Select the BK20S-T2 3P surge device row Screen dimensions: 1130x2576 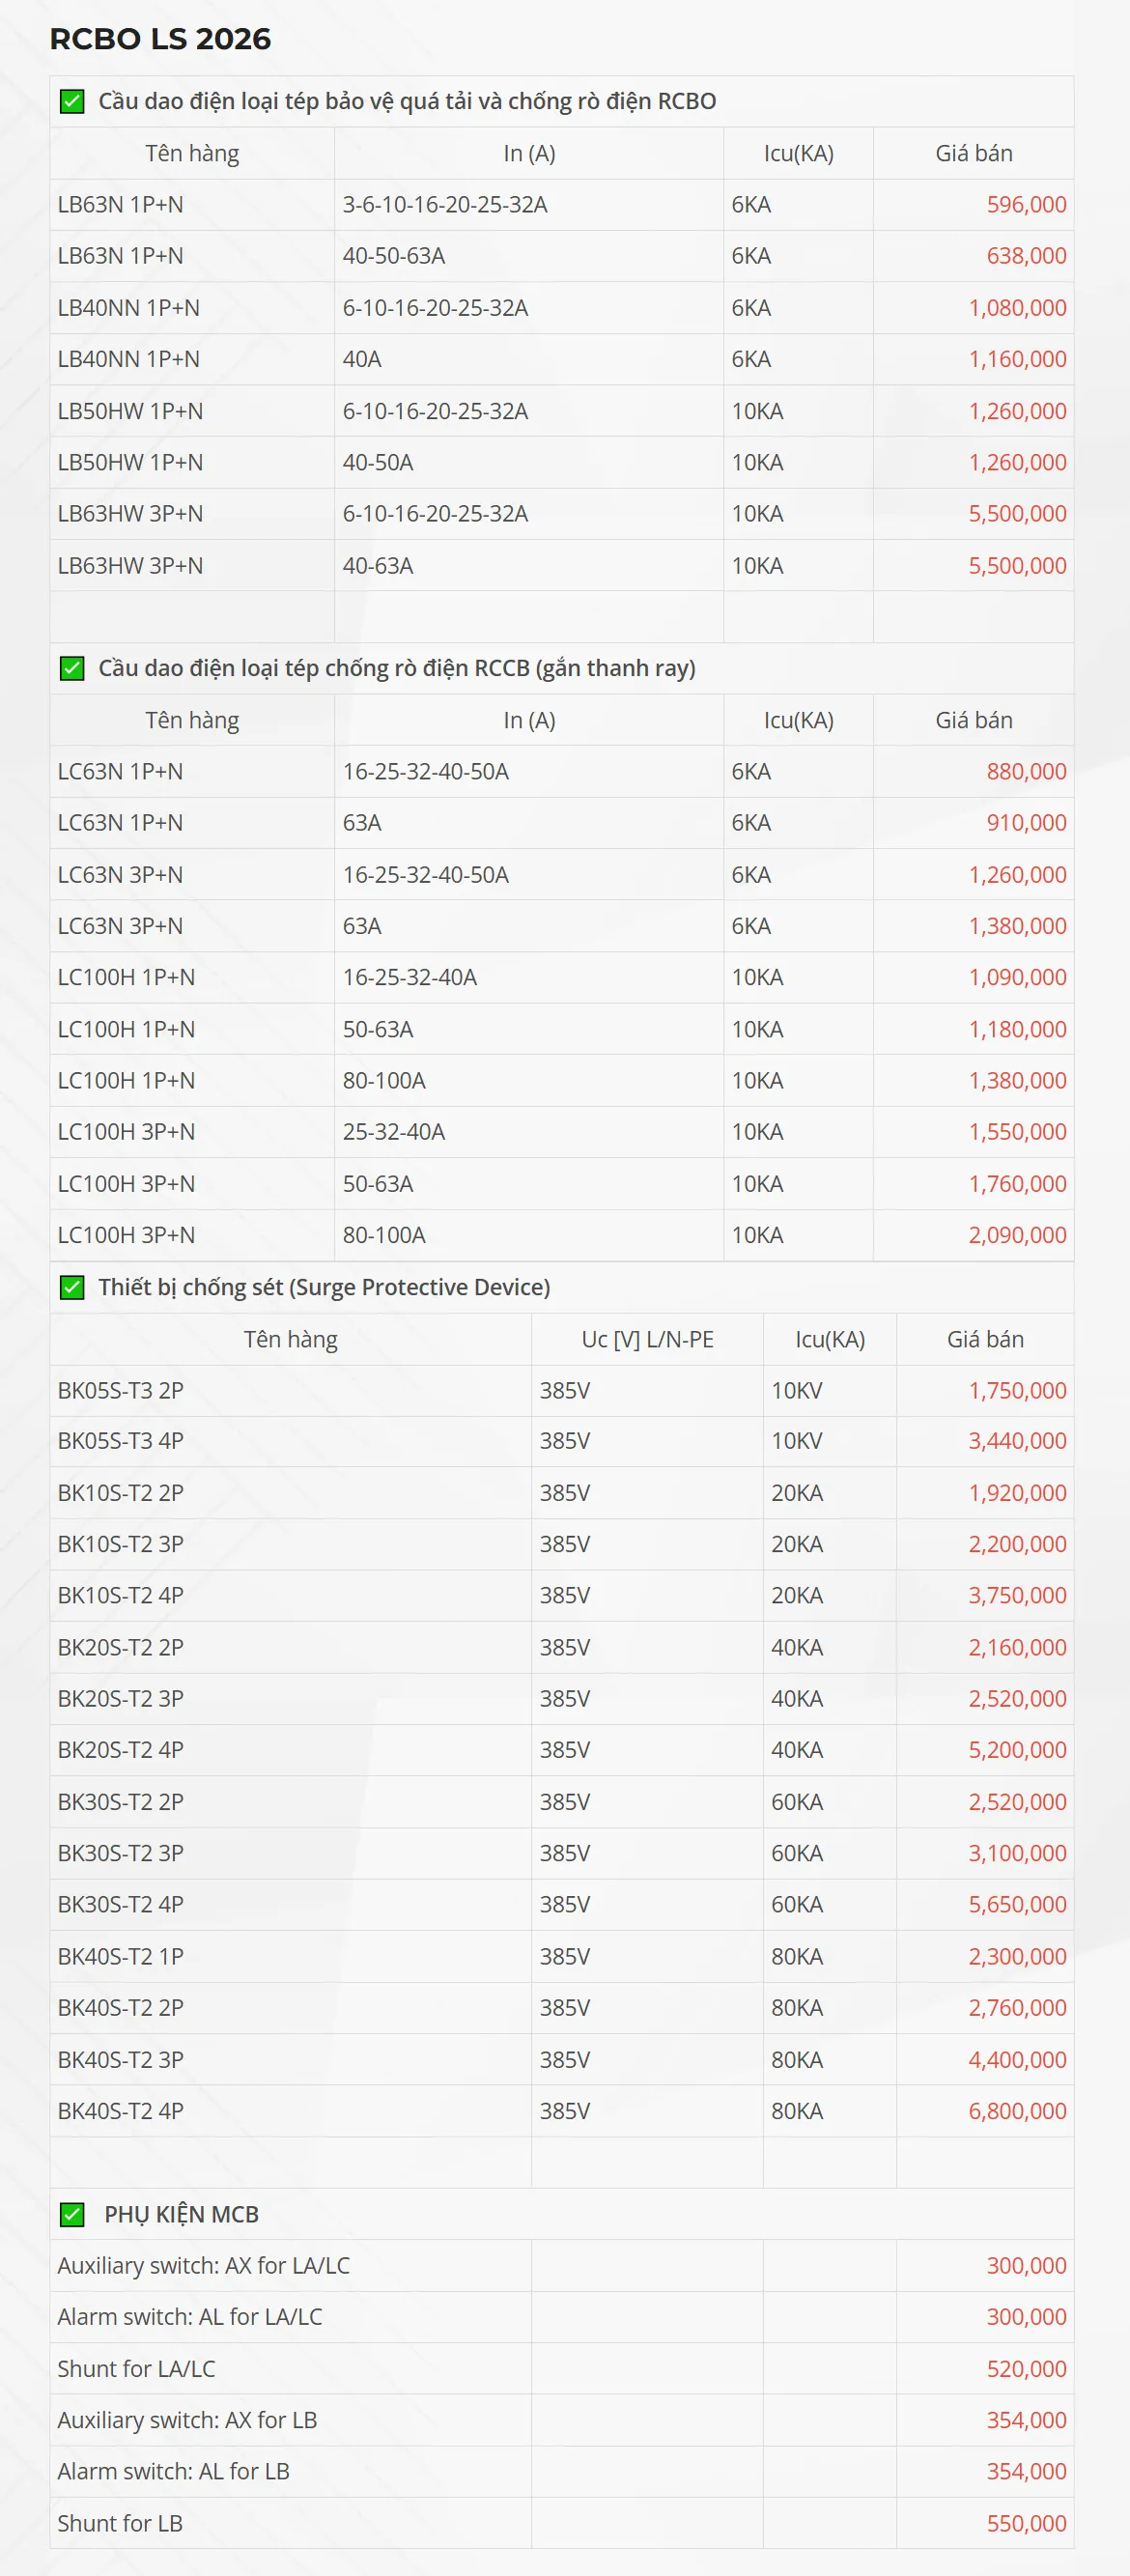pyautogui.click(x=120, y=1698)
